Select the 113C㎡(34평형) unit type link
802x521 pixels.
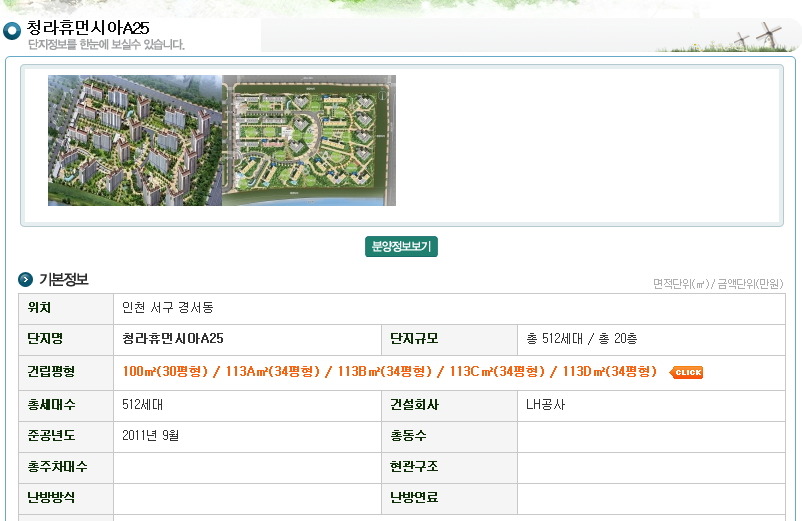(x=497, y=371)
